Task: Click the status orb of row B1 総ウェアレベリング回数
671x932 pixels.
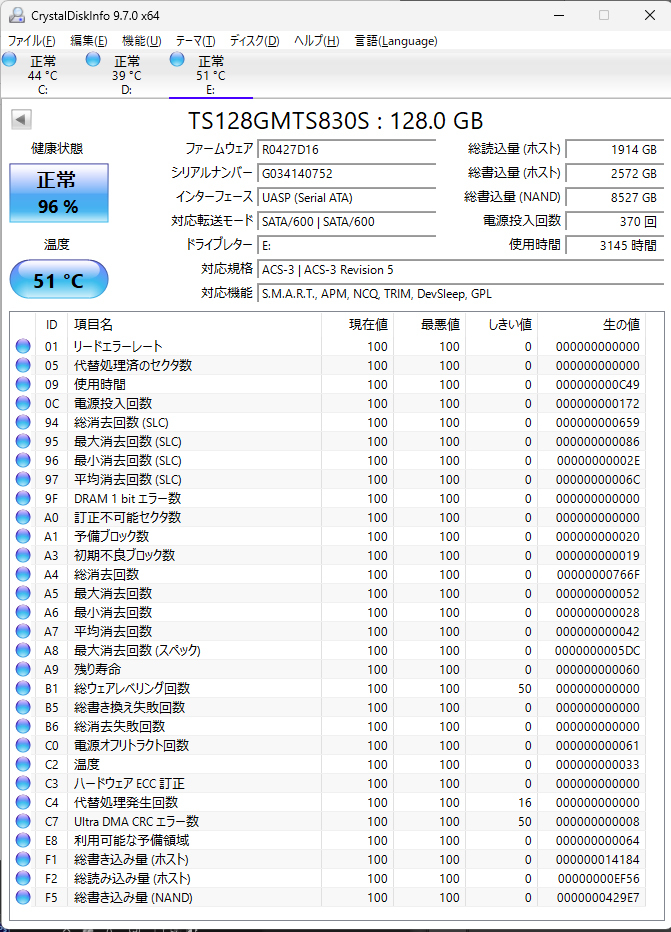Action: click(x=23, y=688)
